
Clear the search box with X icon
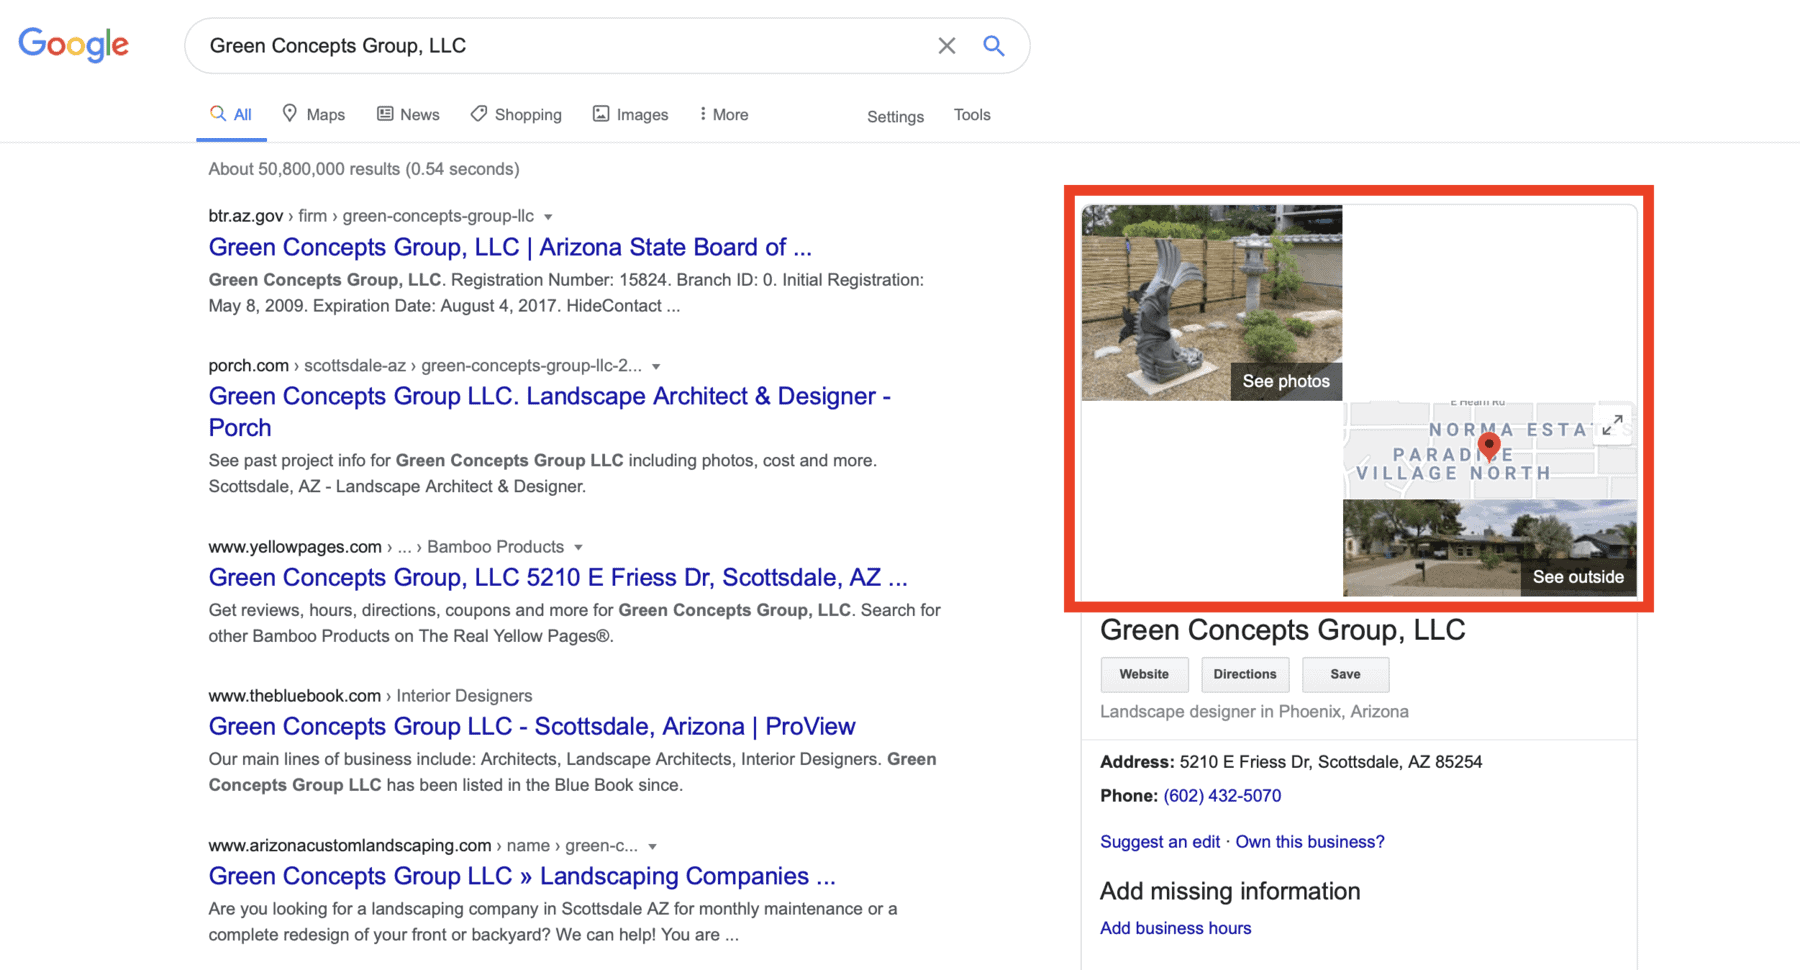pyautogui.click(x=946, y=46)
